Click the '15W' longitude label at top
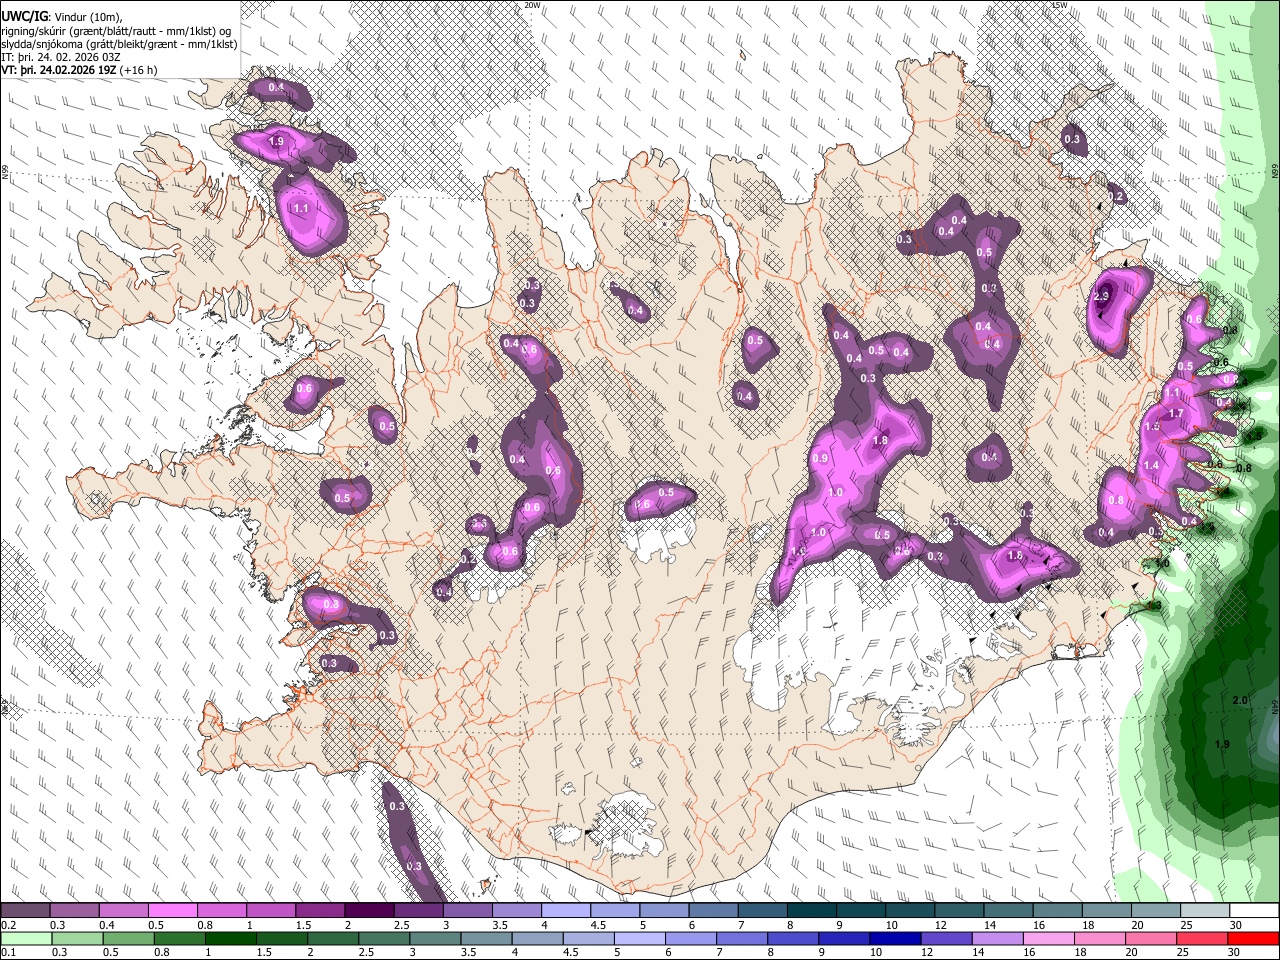The height and width of the screenshot is (960, 1280). pyautogui.click(x=1059, y=5)
